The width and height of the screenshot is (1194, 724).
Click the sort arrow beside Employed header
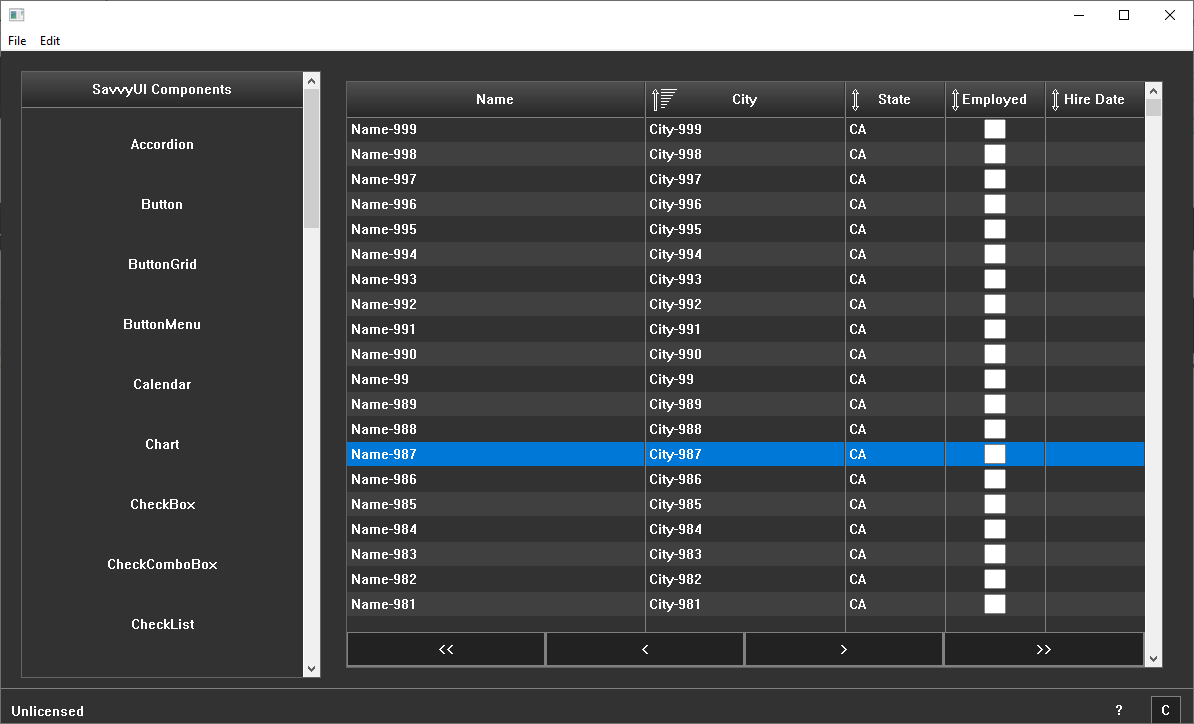pyautogui.click(x=955, y=99)
